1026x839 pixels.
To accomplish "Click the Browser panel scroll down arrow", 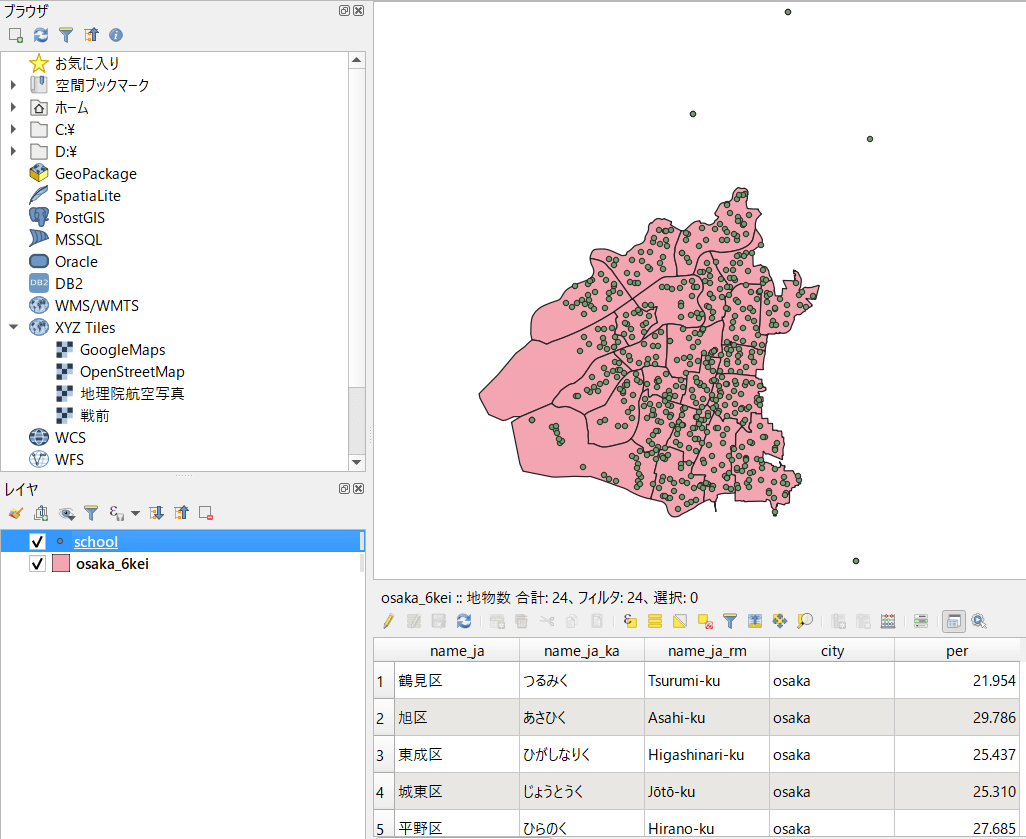I will [357, 462].
